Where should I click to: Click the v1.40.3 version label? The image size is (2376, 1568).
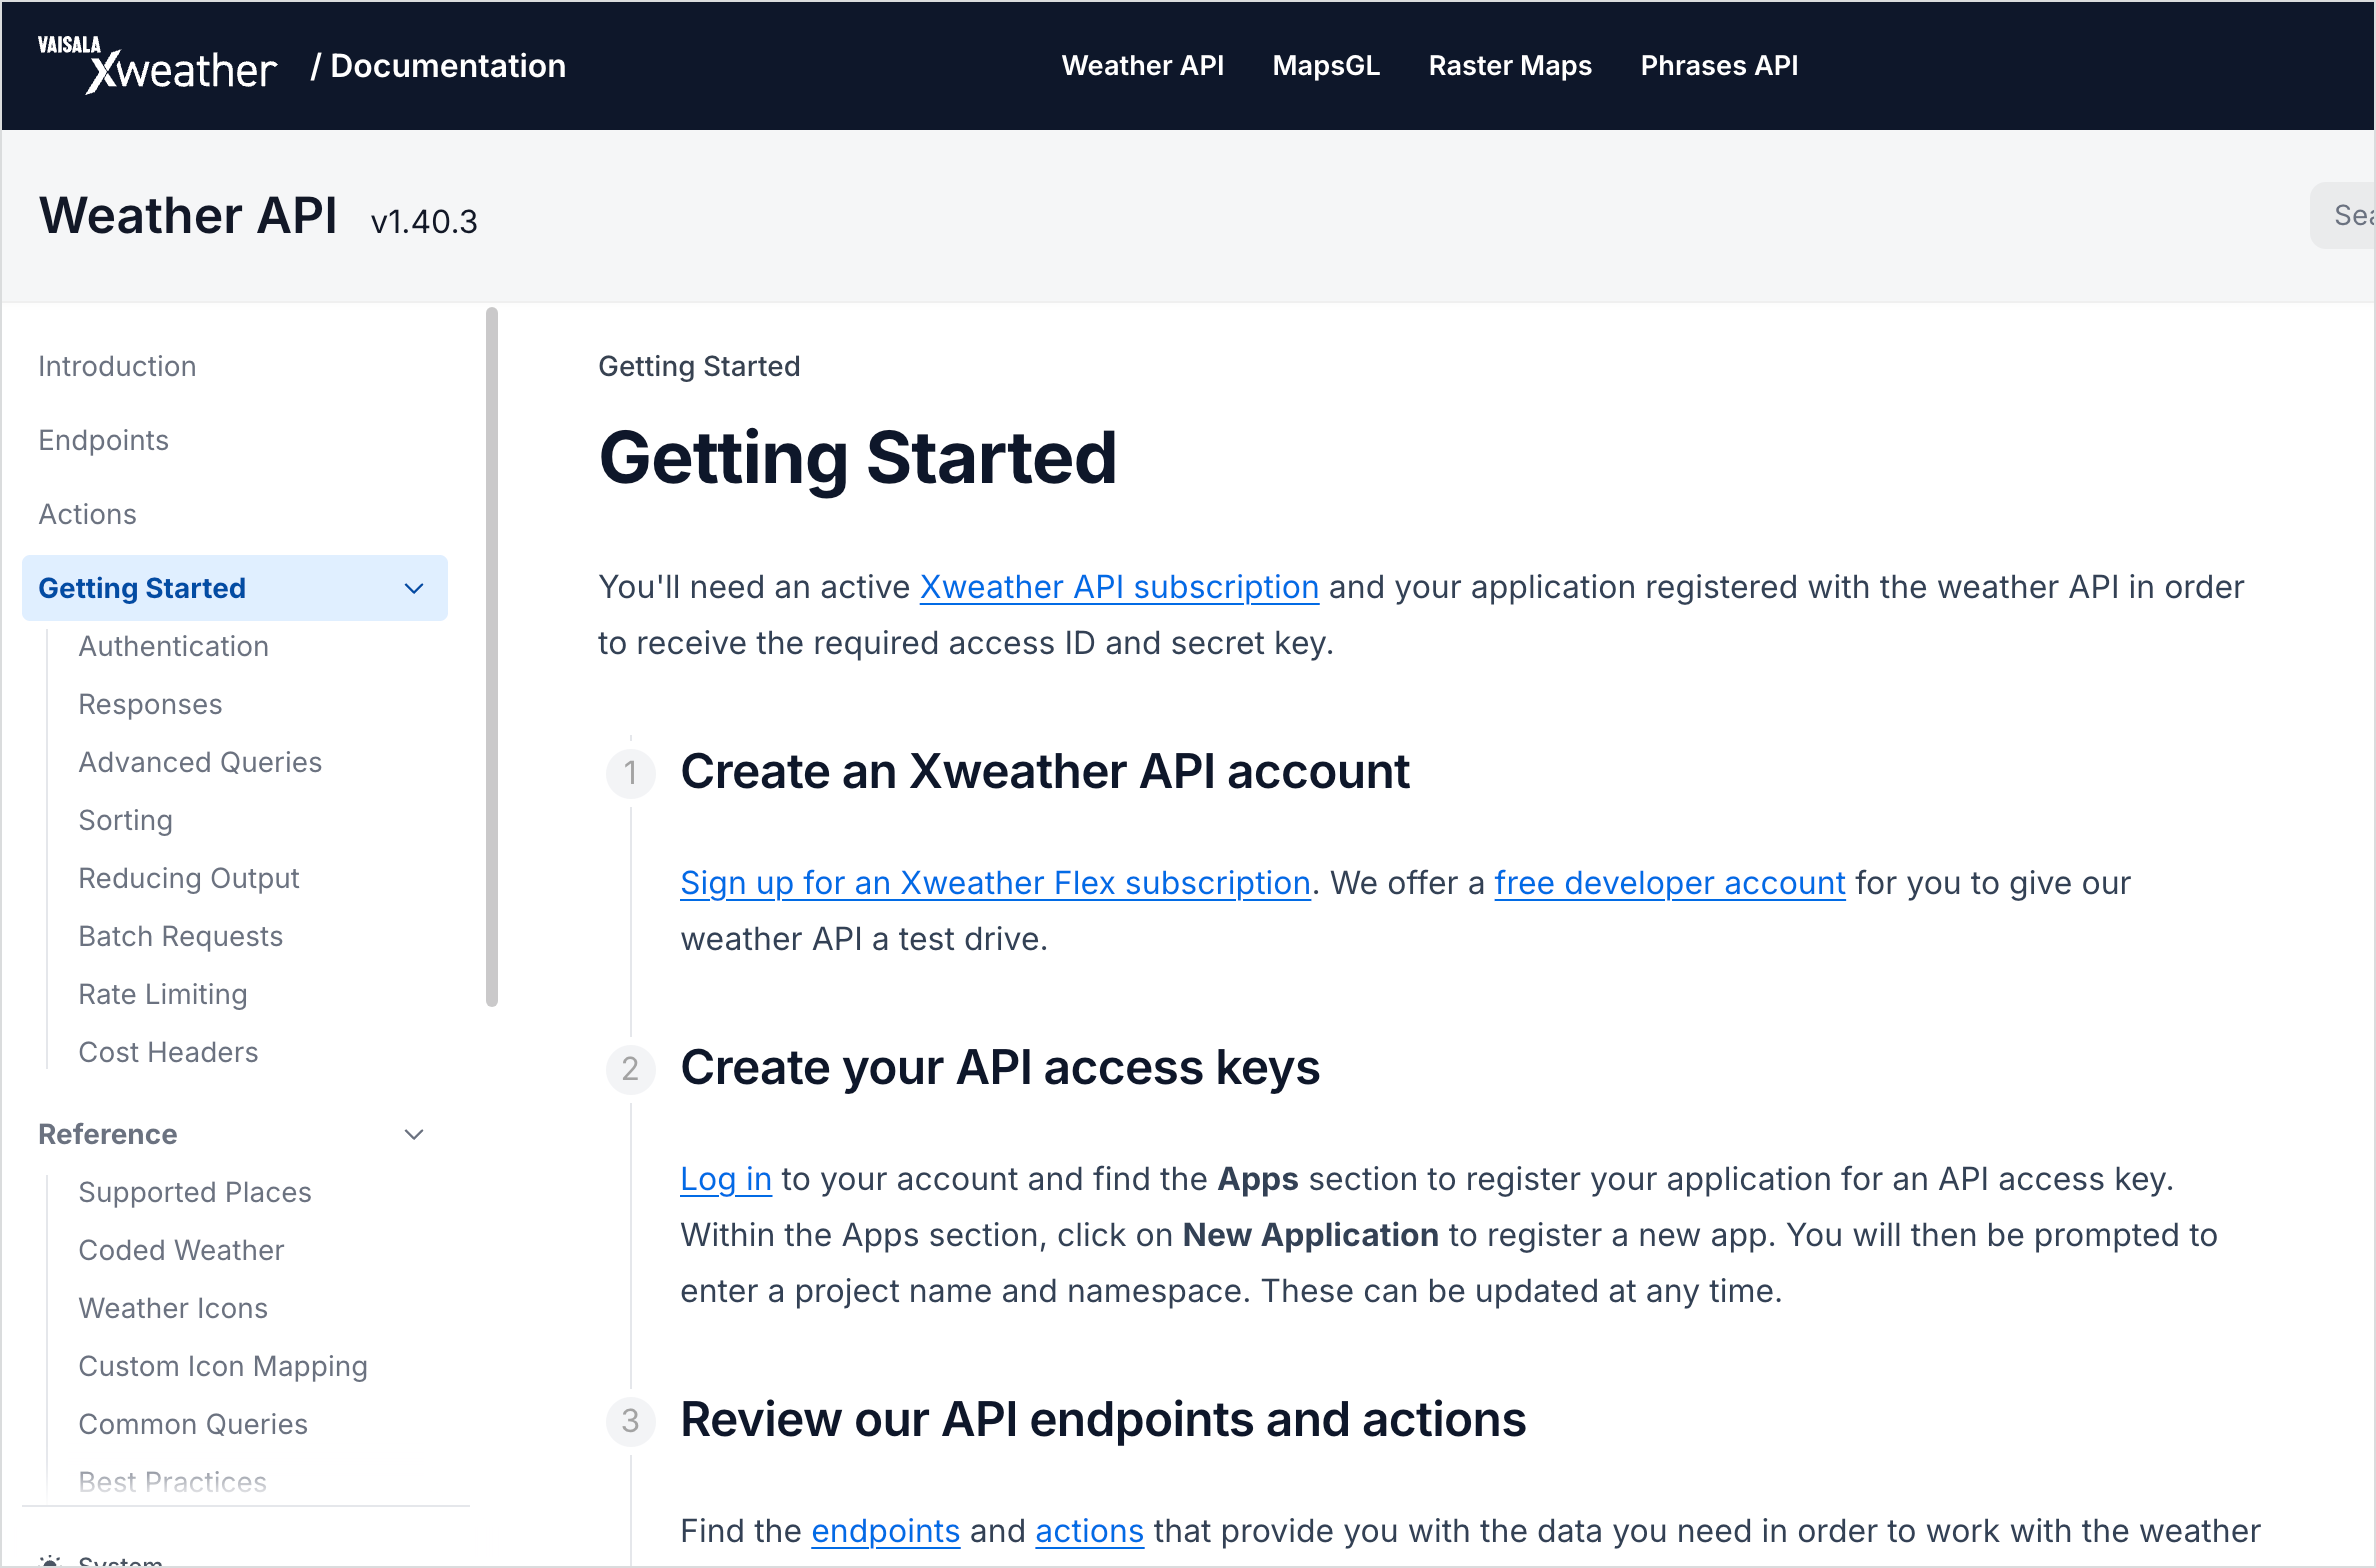pyautogui.click(x=424, y=221)
